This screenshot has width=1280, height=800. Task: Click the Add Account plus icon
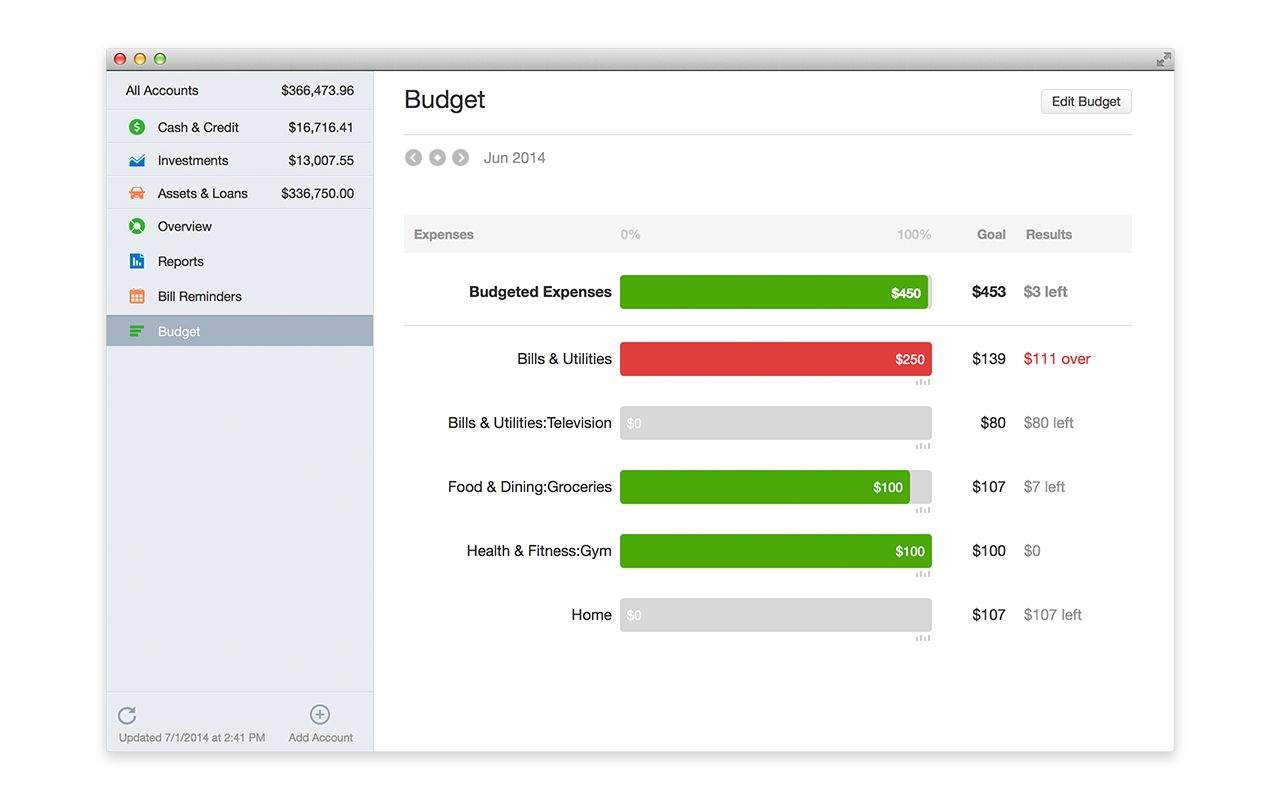320,714
